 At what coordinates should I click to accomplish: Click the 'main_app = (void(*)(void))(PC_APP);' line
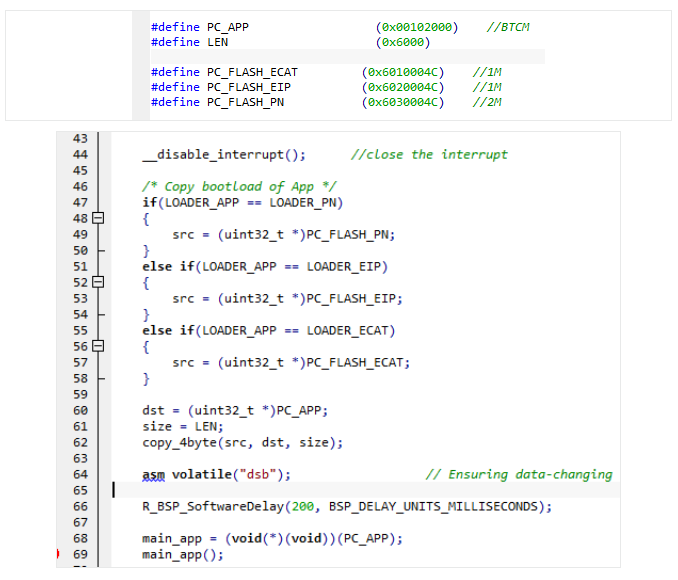pos(272,539)
